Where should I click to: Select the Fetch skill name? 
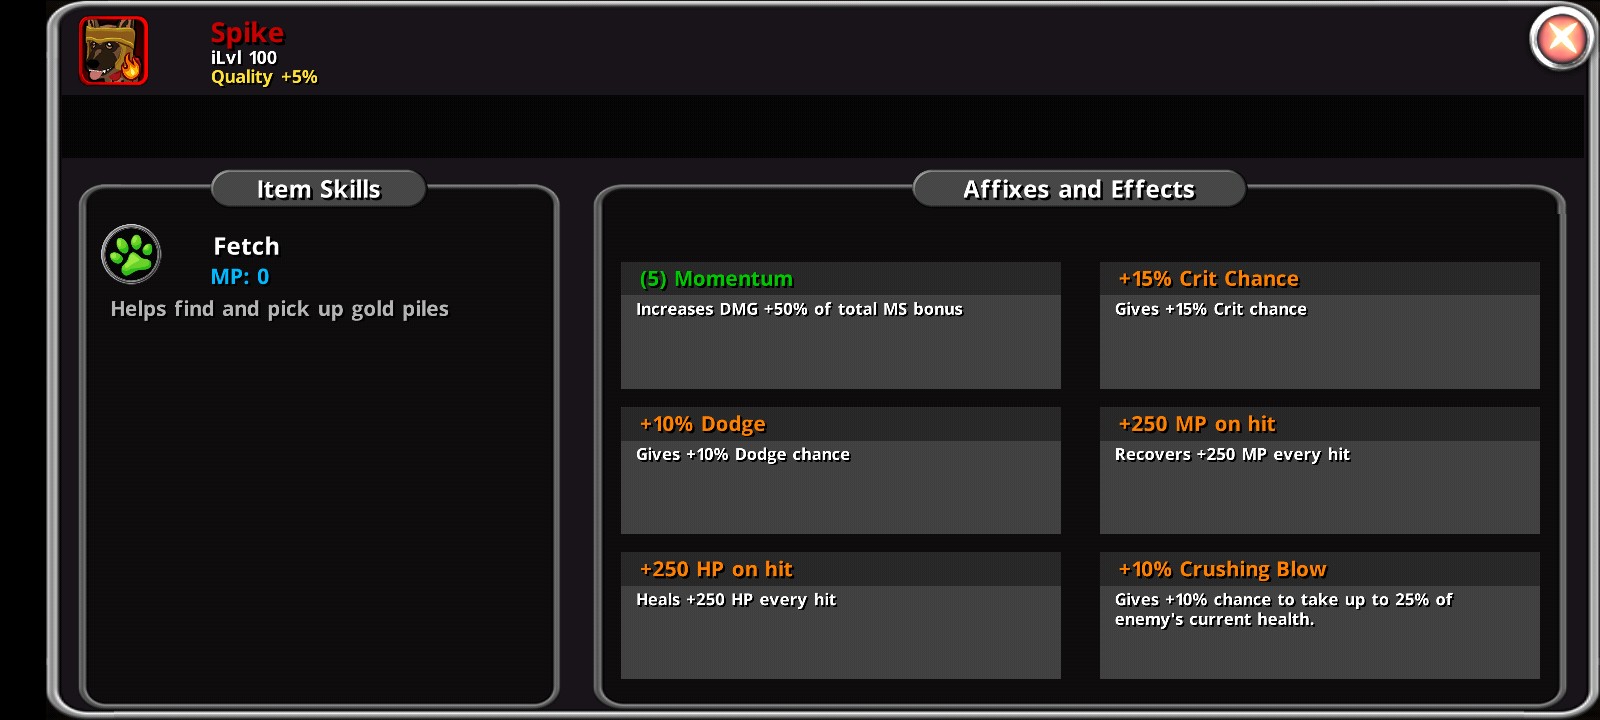click(x=246, y=246)
